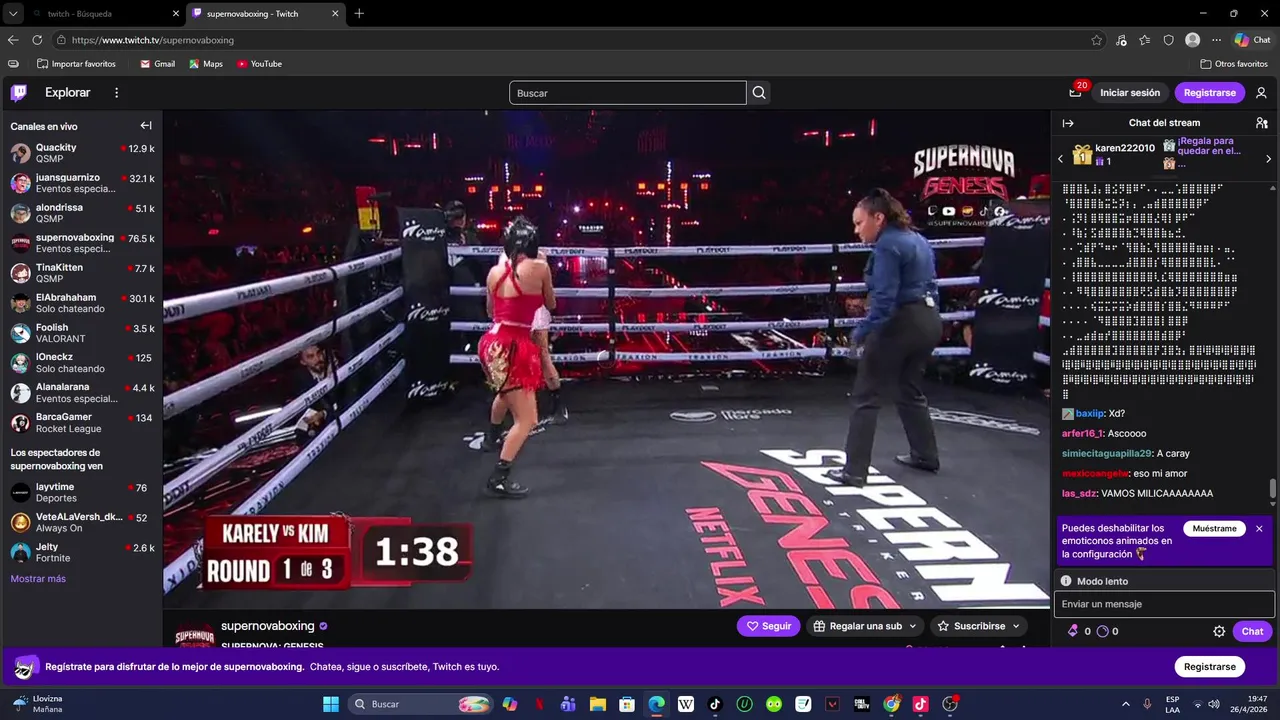Click Registrarse in the top bar
The width and height of the screenshot is (1280, 720).
pos(1209,93)
